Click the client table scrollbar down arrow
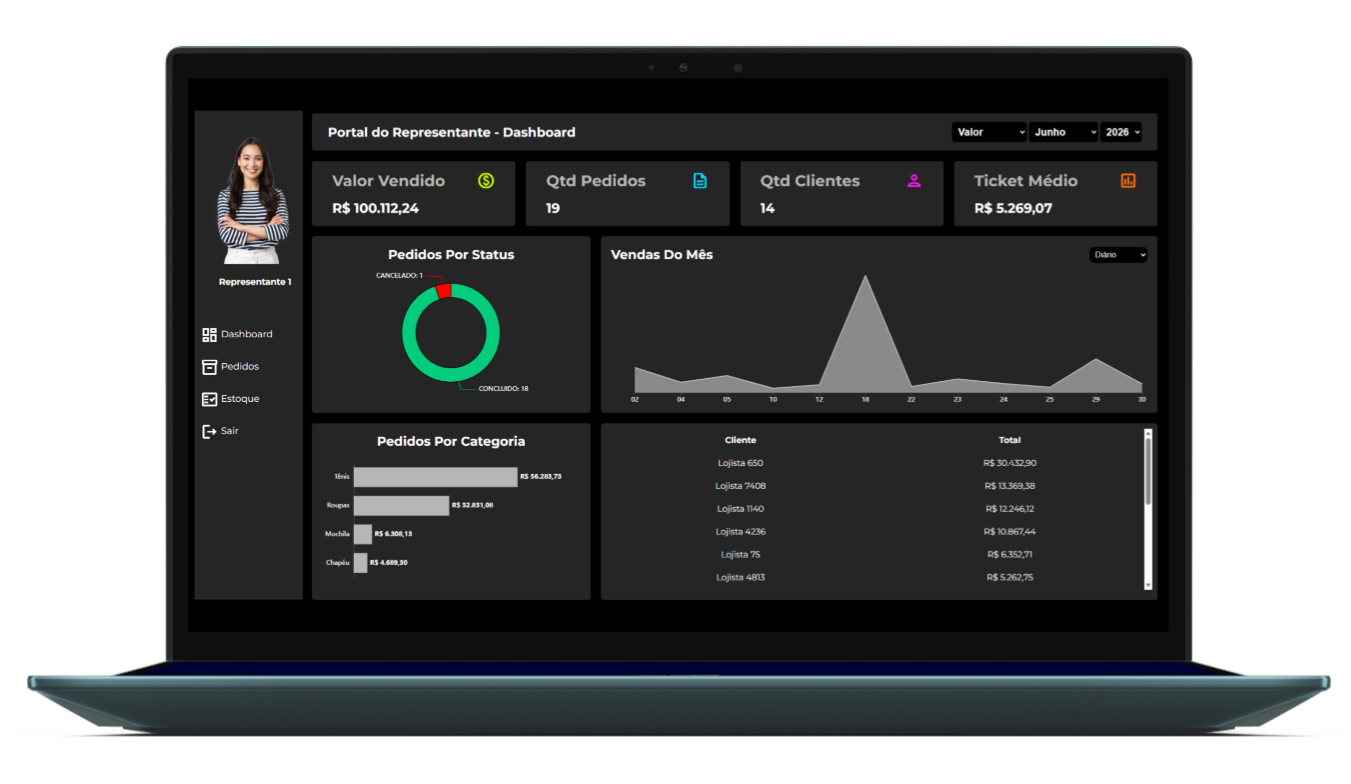The image size is (1351, 784). pyautogui.click(x=1148, y=585)
